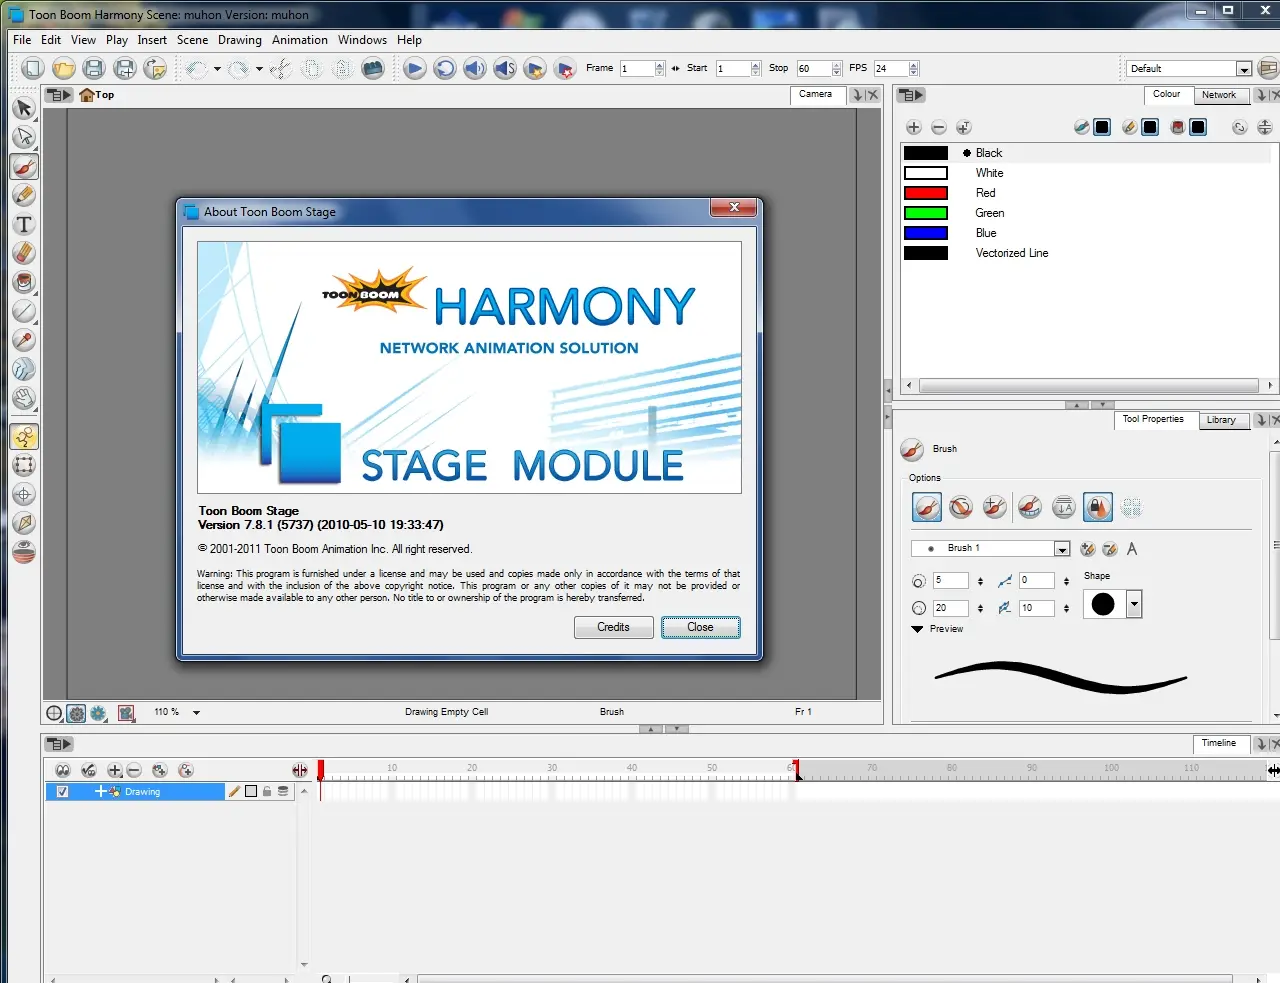
Task: Select the Line tool in the left toolbar
Action: [x=24, y=311]
